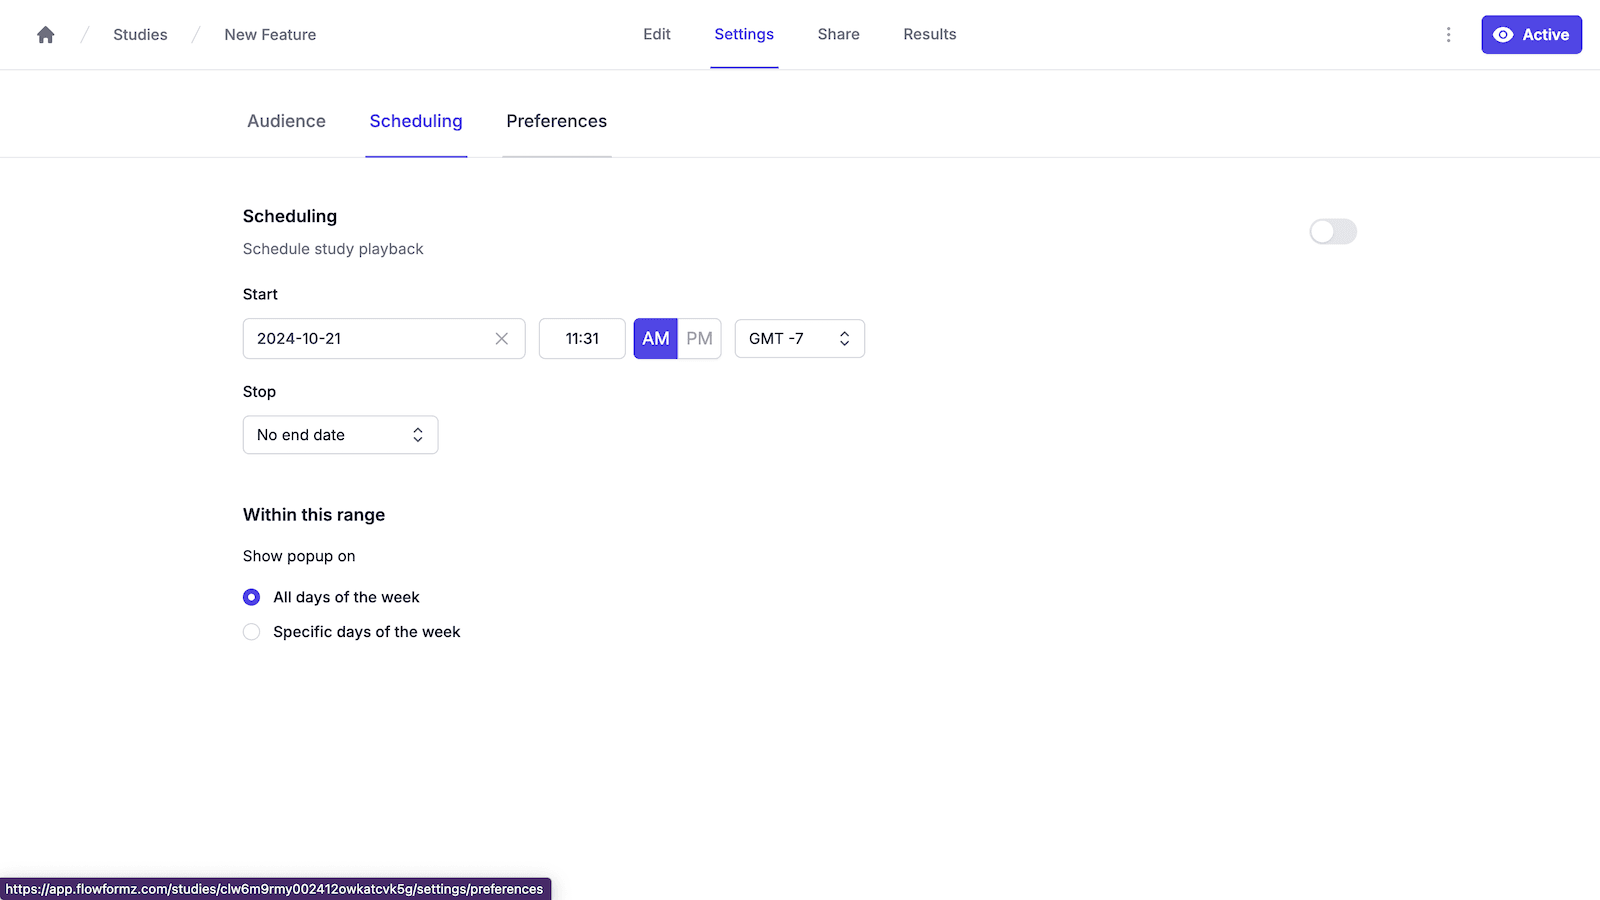View the Results section

pos(929,34)
